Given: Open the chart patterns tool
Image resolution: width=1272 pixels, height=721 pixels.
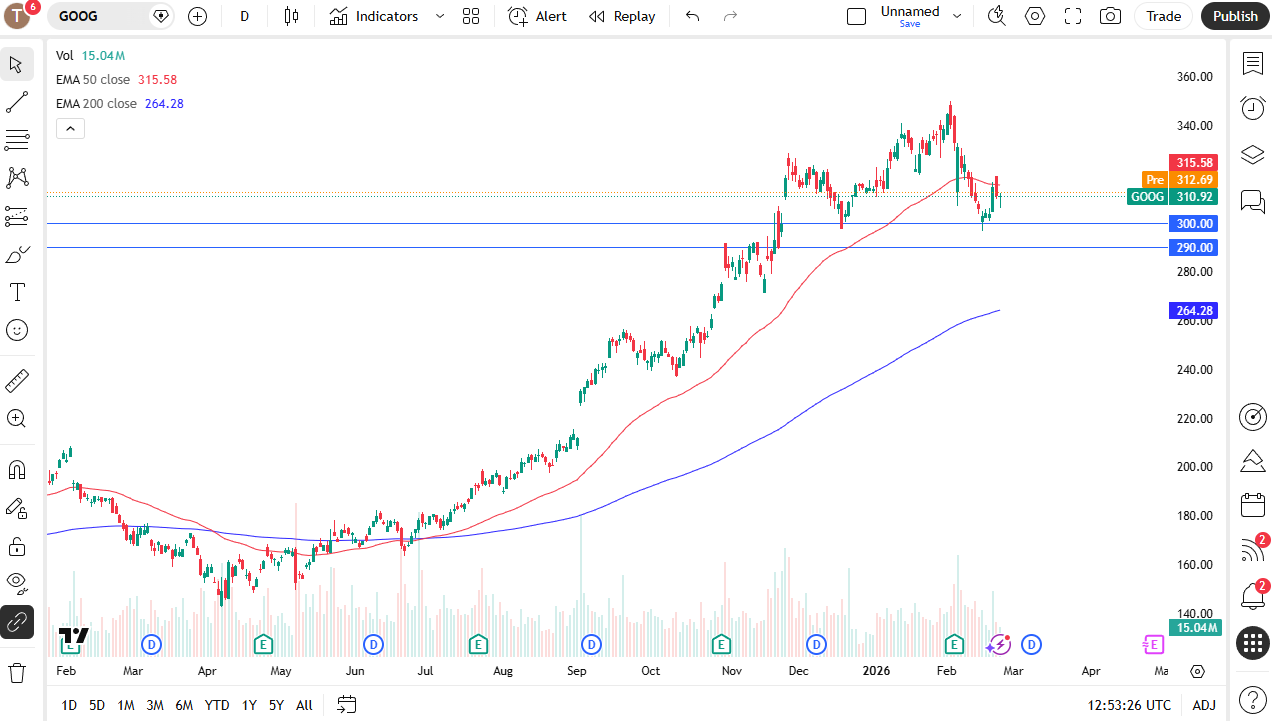Looking at the screenshot, I should [17, 178].
